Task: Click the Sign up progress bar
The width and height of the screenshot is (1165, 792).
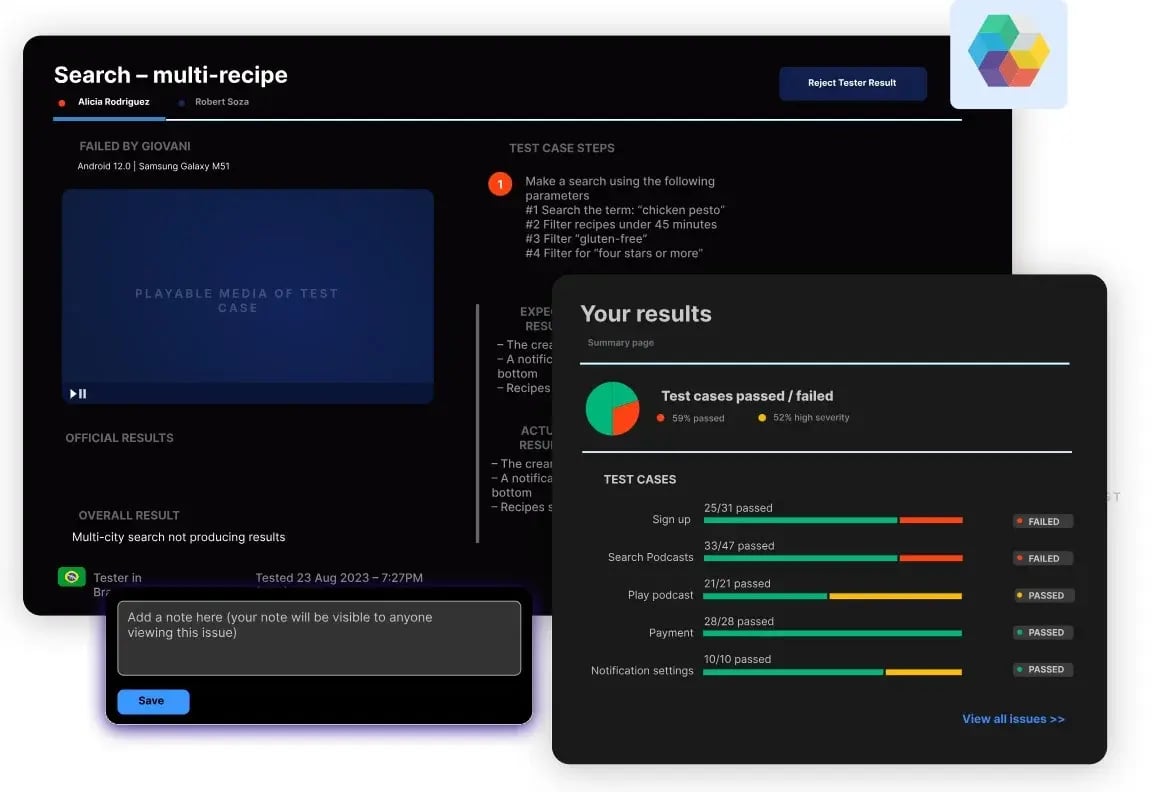Action: 832,520
